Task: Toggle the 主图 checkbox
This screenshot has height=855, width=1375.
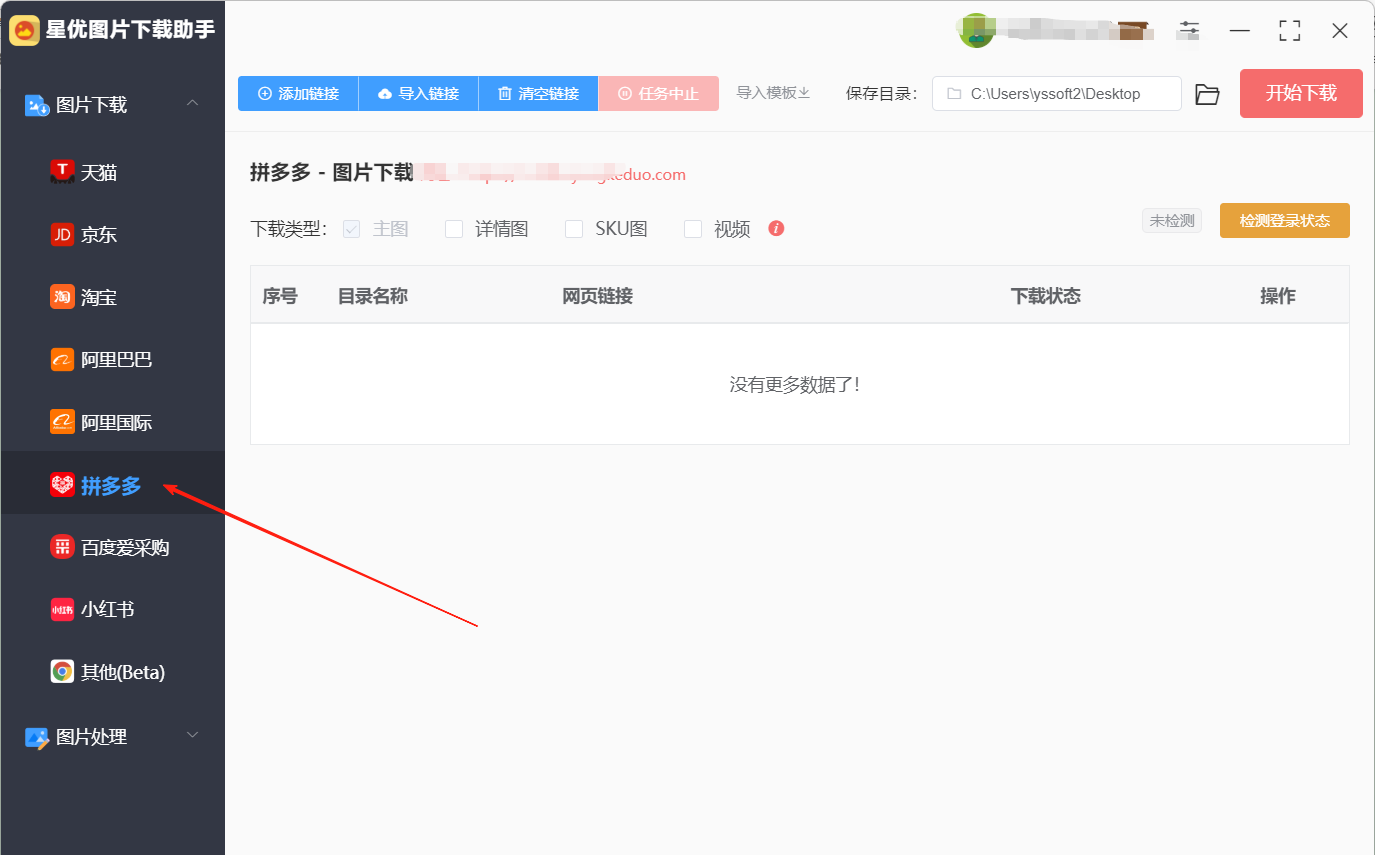Action: pyautogui.click(x=351, y=228)
